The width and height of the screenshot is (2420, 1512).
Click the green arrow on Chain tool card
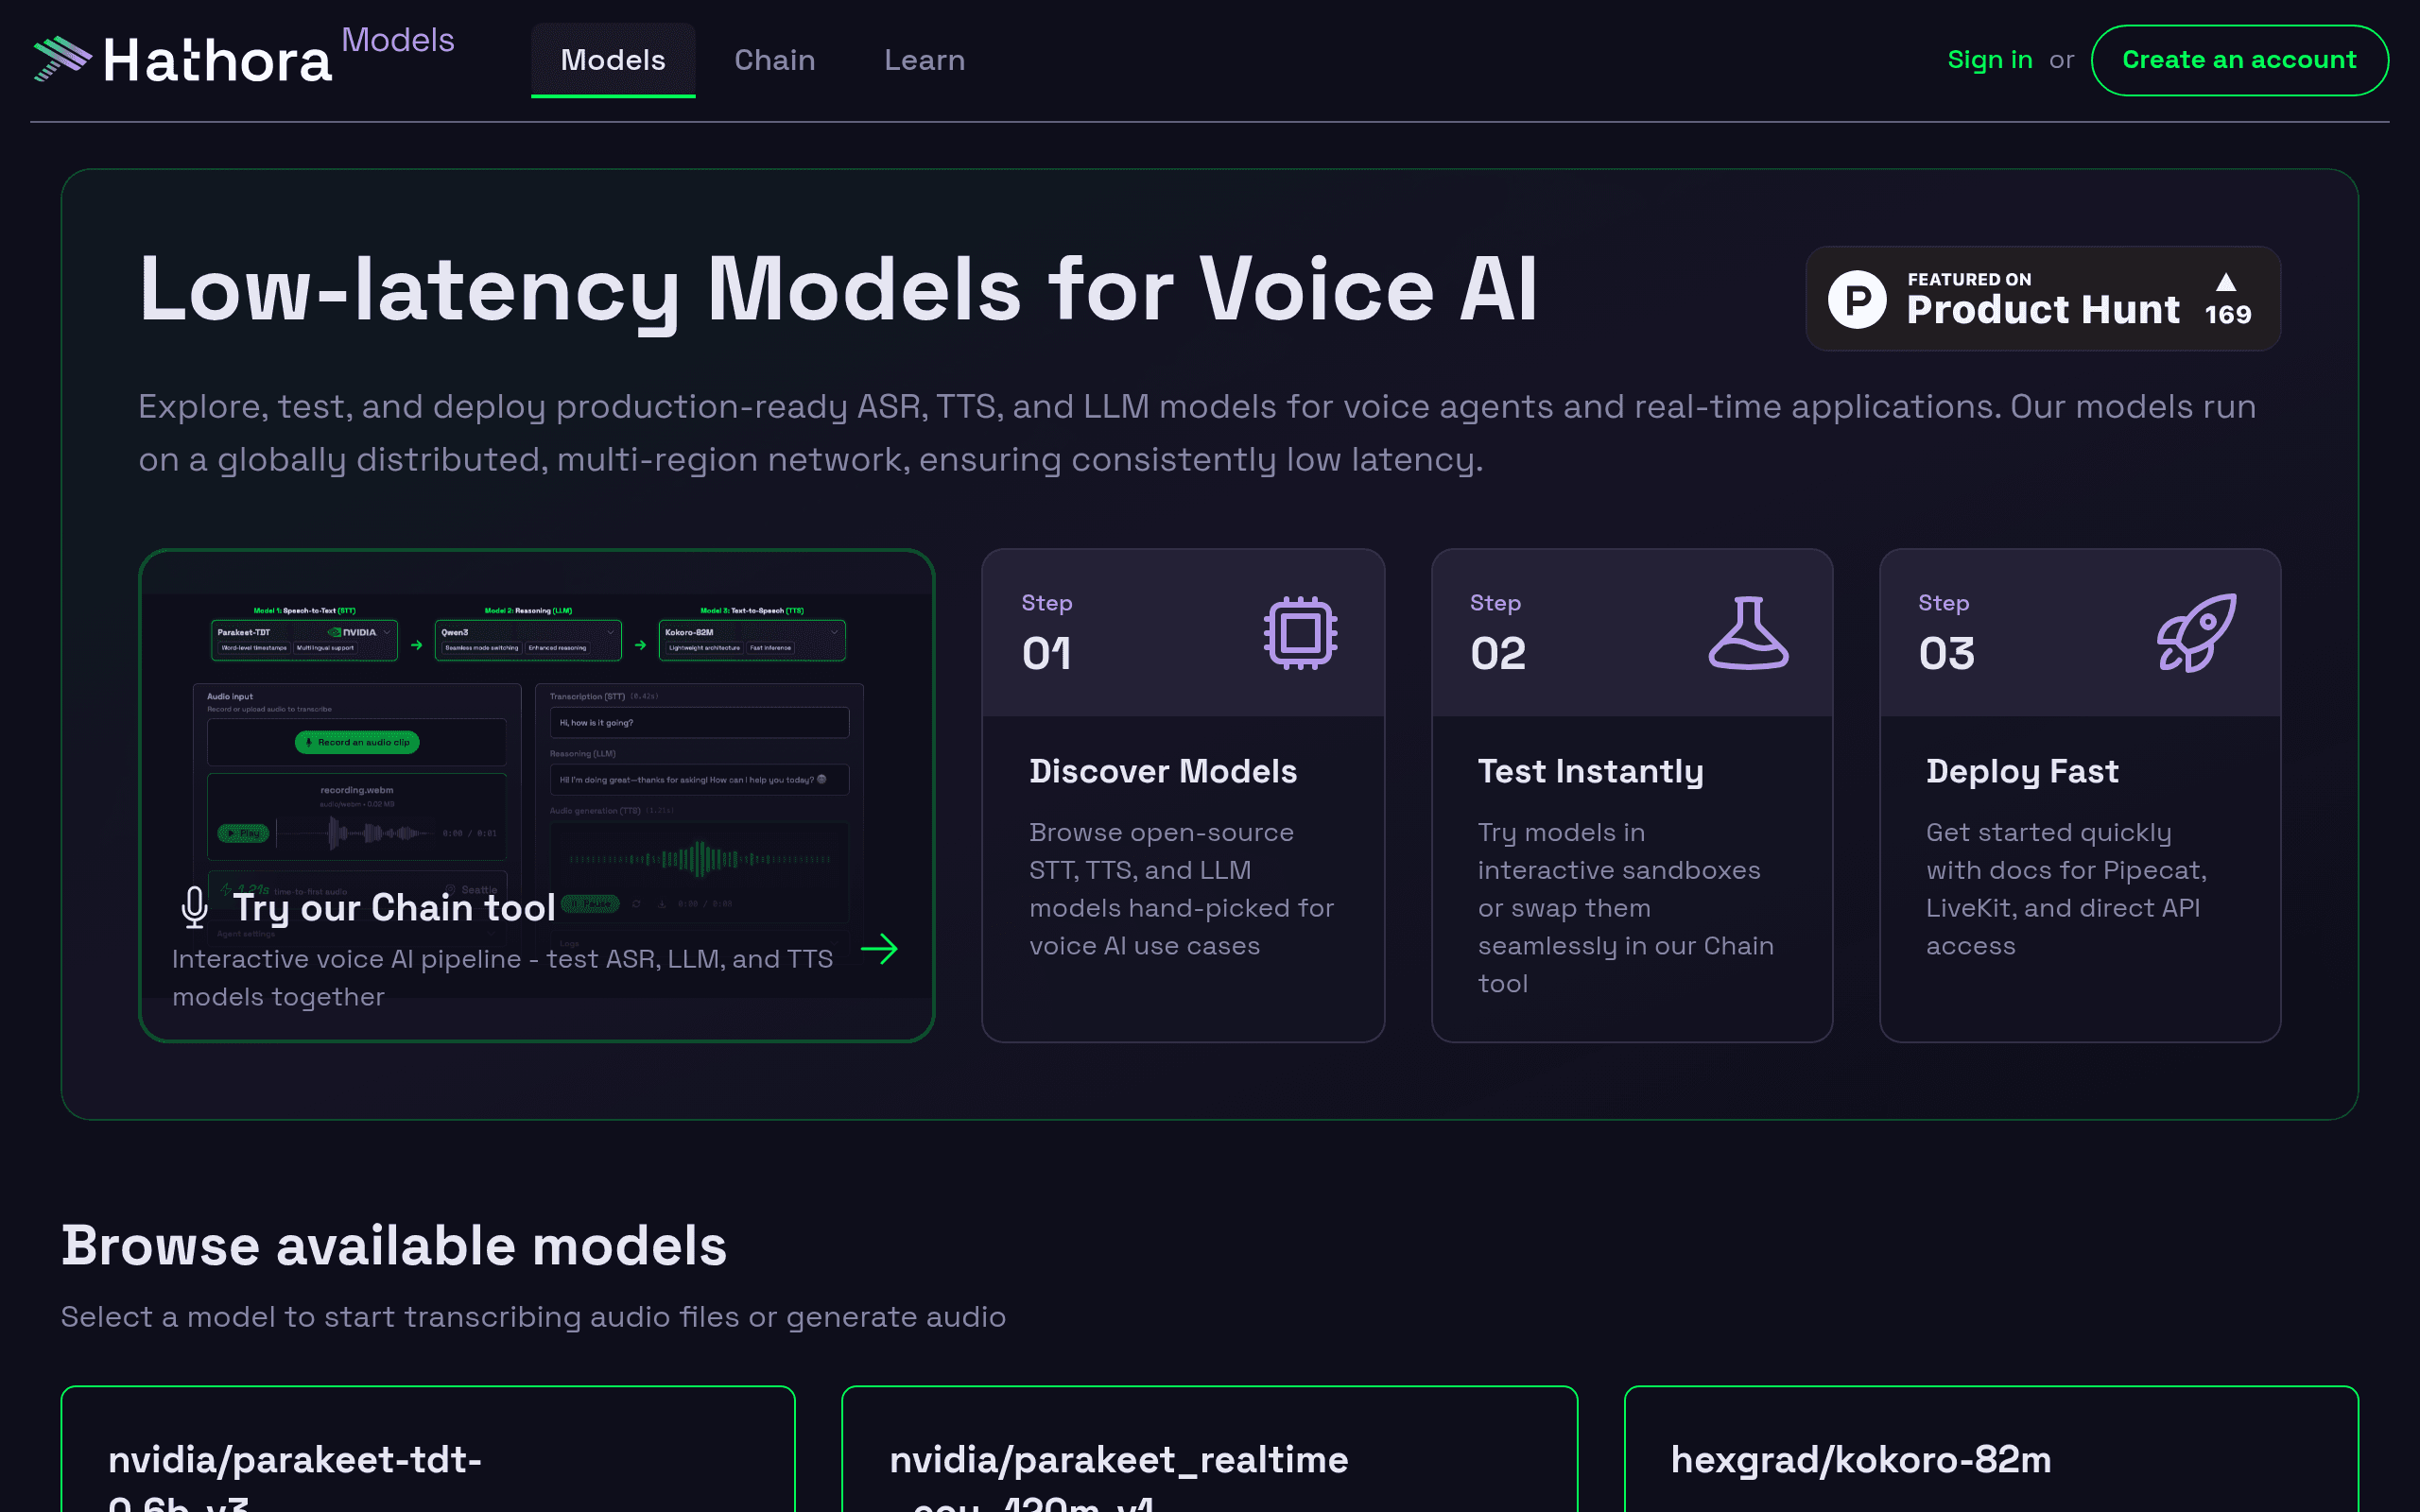[x=879, y=949]
